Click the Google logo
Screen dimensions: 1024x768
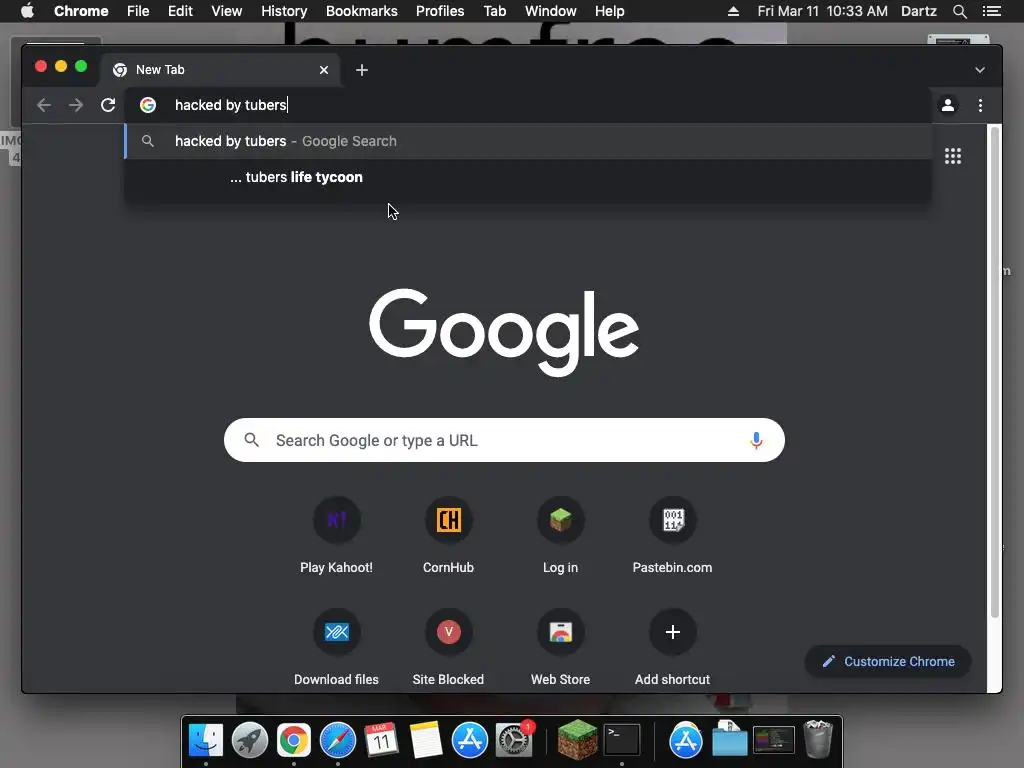click(504, 332)
